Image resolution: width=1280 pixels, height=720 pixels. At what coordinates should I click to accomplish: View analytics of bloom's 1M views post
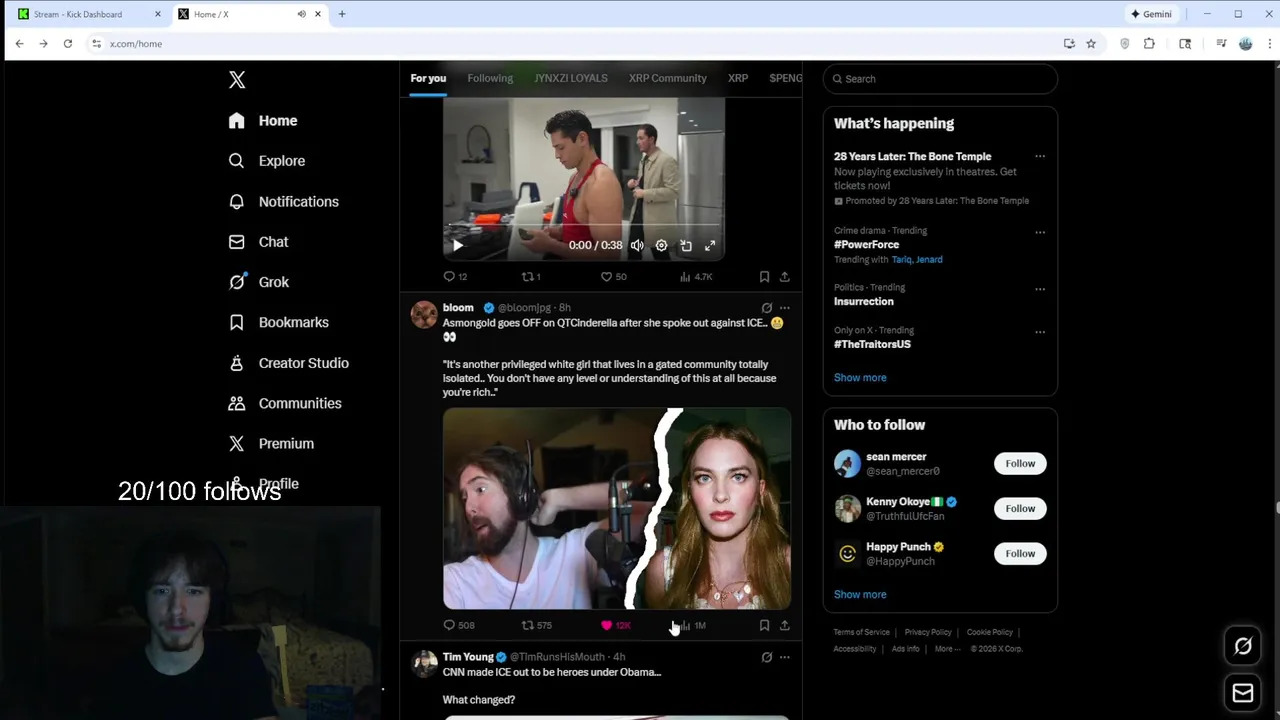[693, 625]
